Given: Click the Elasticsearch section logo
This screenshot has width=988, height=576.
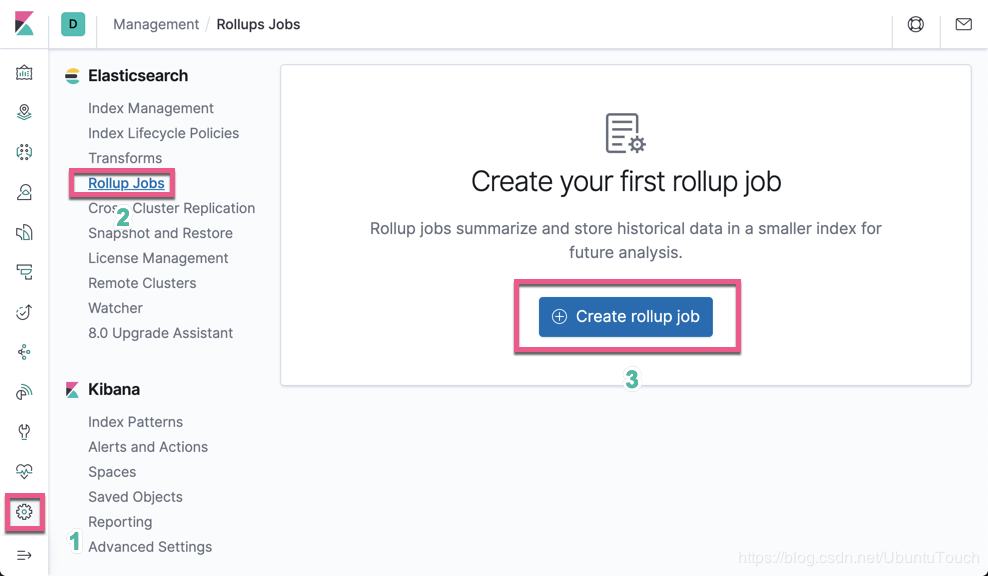Looking at the screenshot, I should click(x=72, y=76).
